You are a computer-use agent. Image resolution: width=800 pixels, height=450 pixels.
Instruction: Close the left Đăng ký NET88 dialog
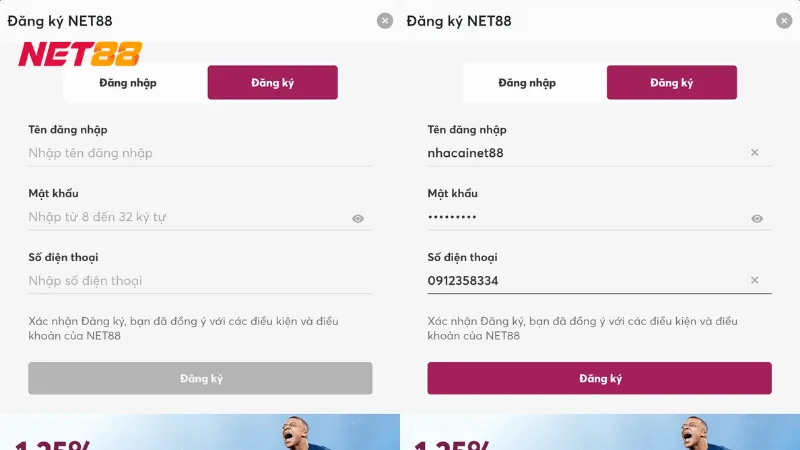(385, 21)
